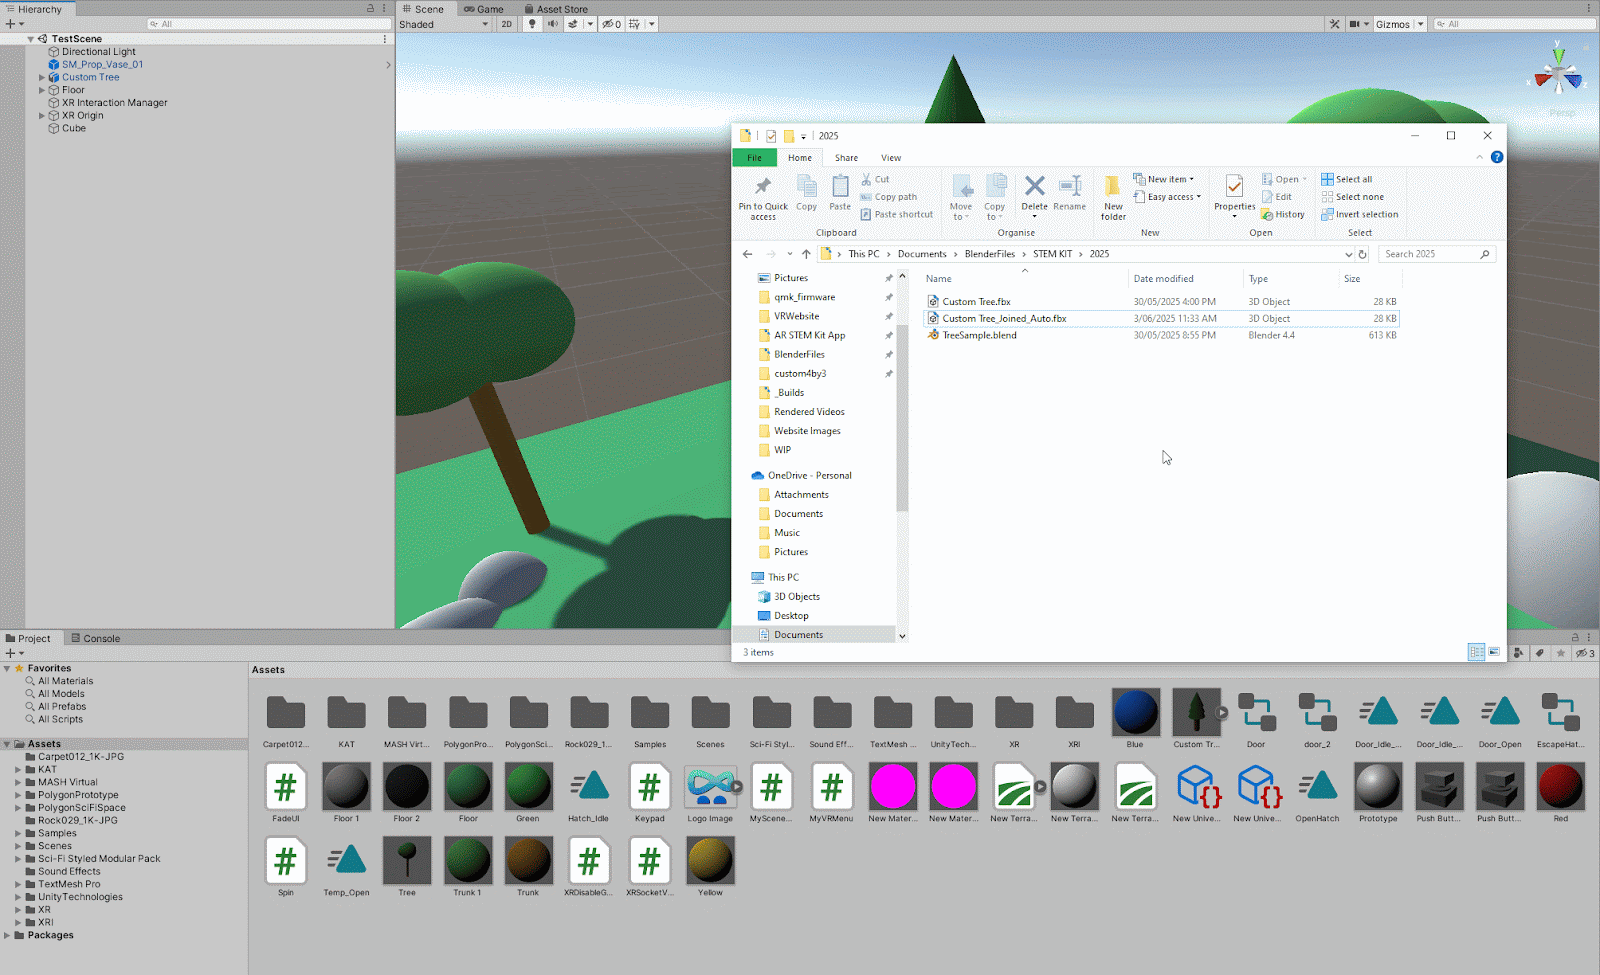The image size is (1600, 975).
Task: Click New folder in Explorer ribbon
Action: (x=1113, y=197)
